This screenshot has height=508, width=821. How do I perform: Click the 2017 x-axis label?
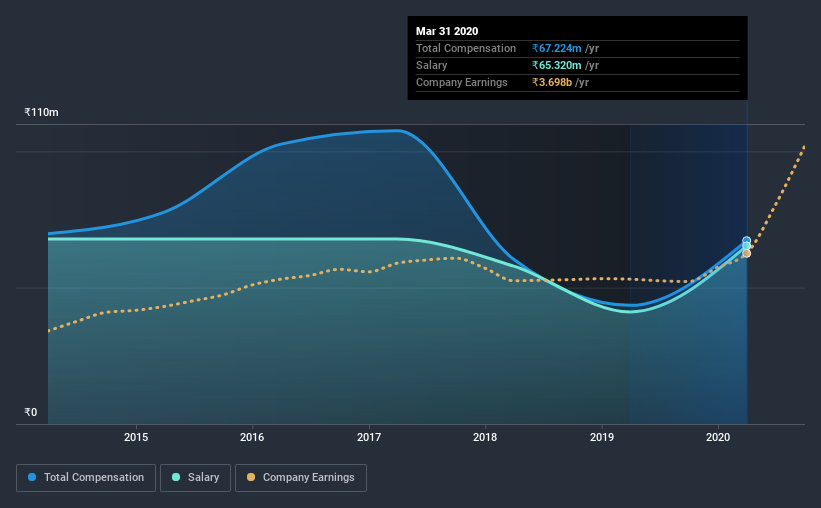click(x=369, y=437)
